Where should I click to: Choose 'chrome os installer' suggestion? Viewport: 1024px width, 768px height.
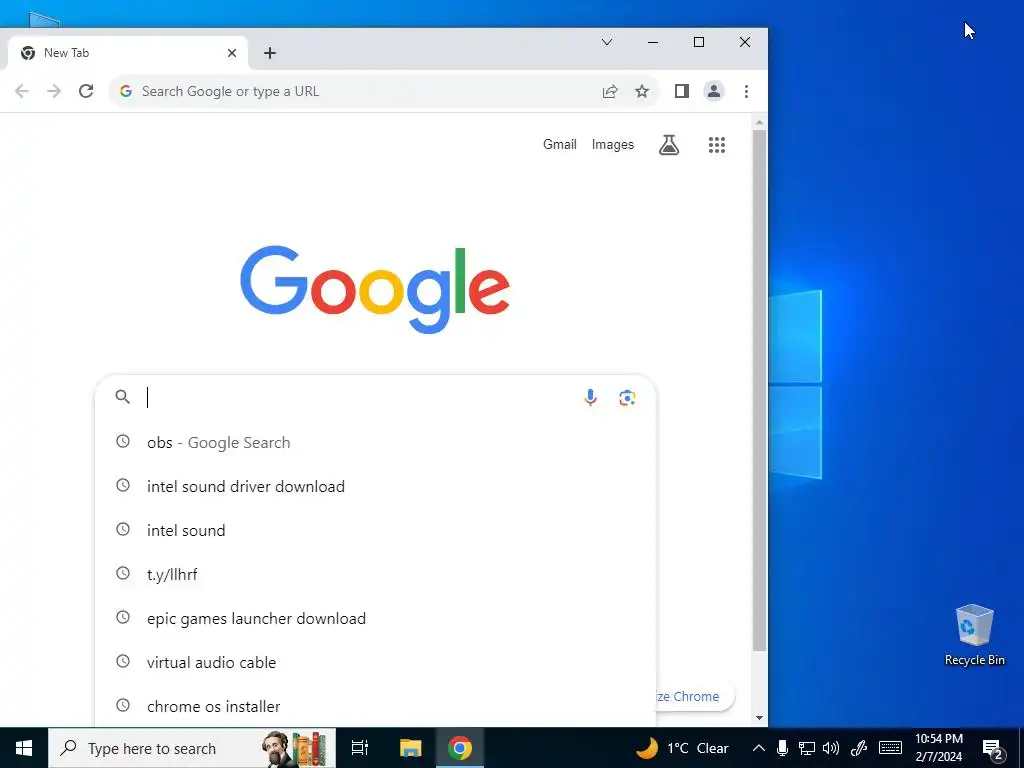pyautogui.click(x=376, y=706)
